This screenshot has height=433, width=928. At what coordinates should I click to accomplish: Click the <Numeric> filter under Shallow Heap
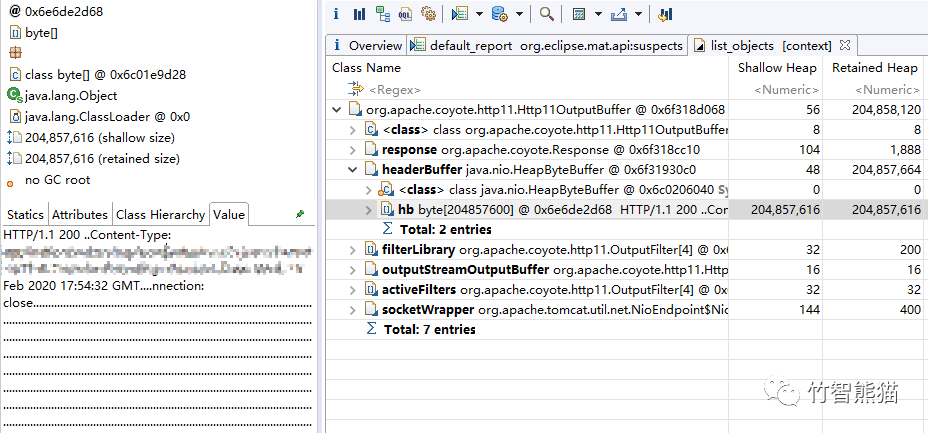point(786,90)
